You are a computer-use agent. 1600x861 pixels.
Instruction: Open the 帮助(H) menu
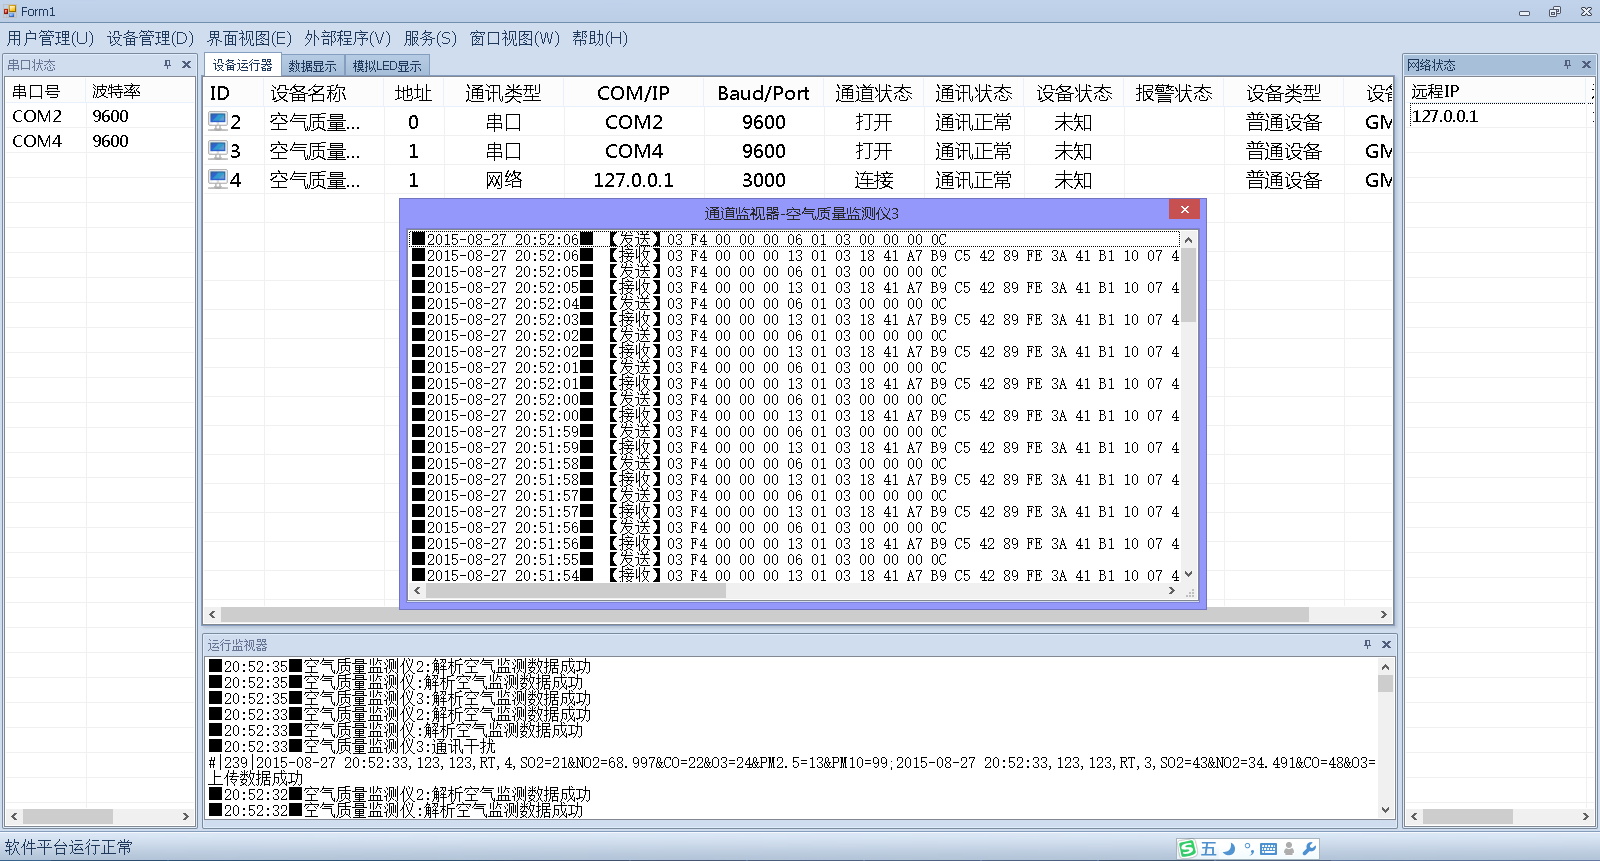[x=600, y=38]
